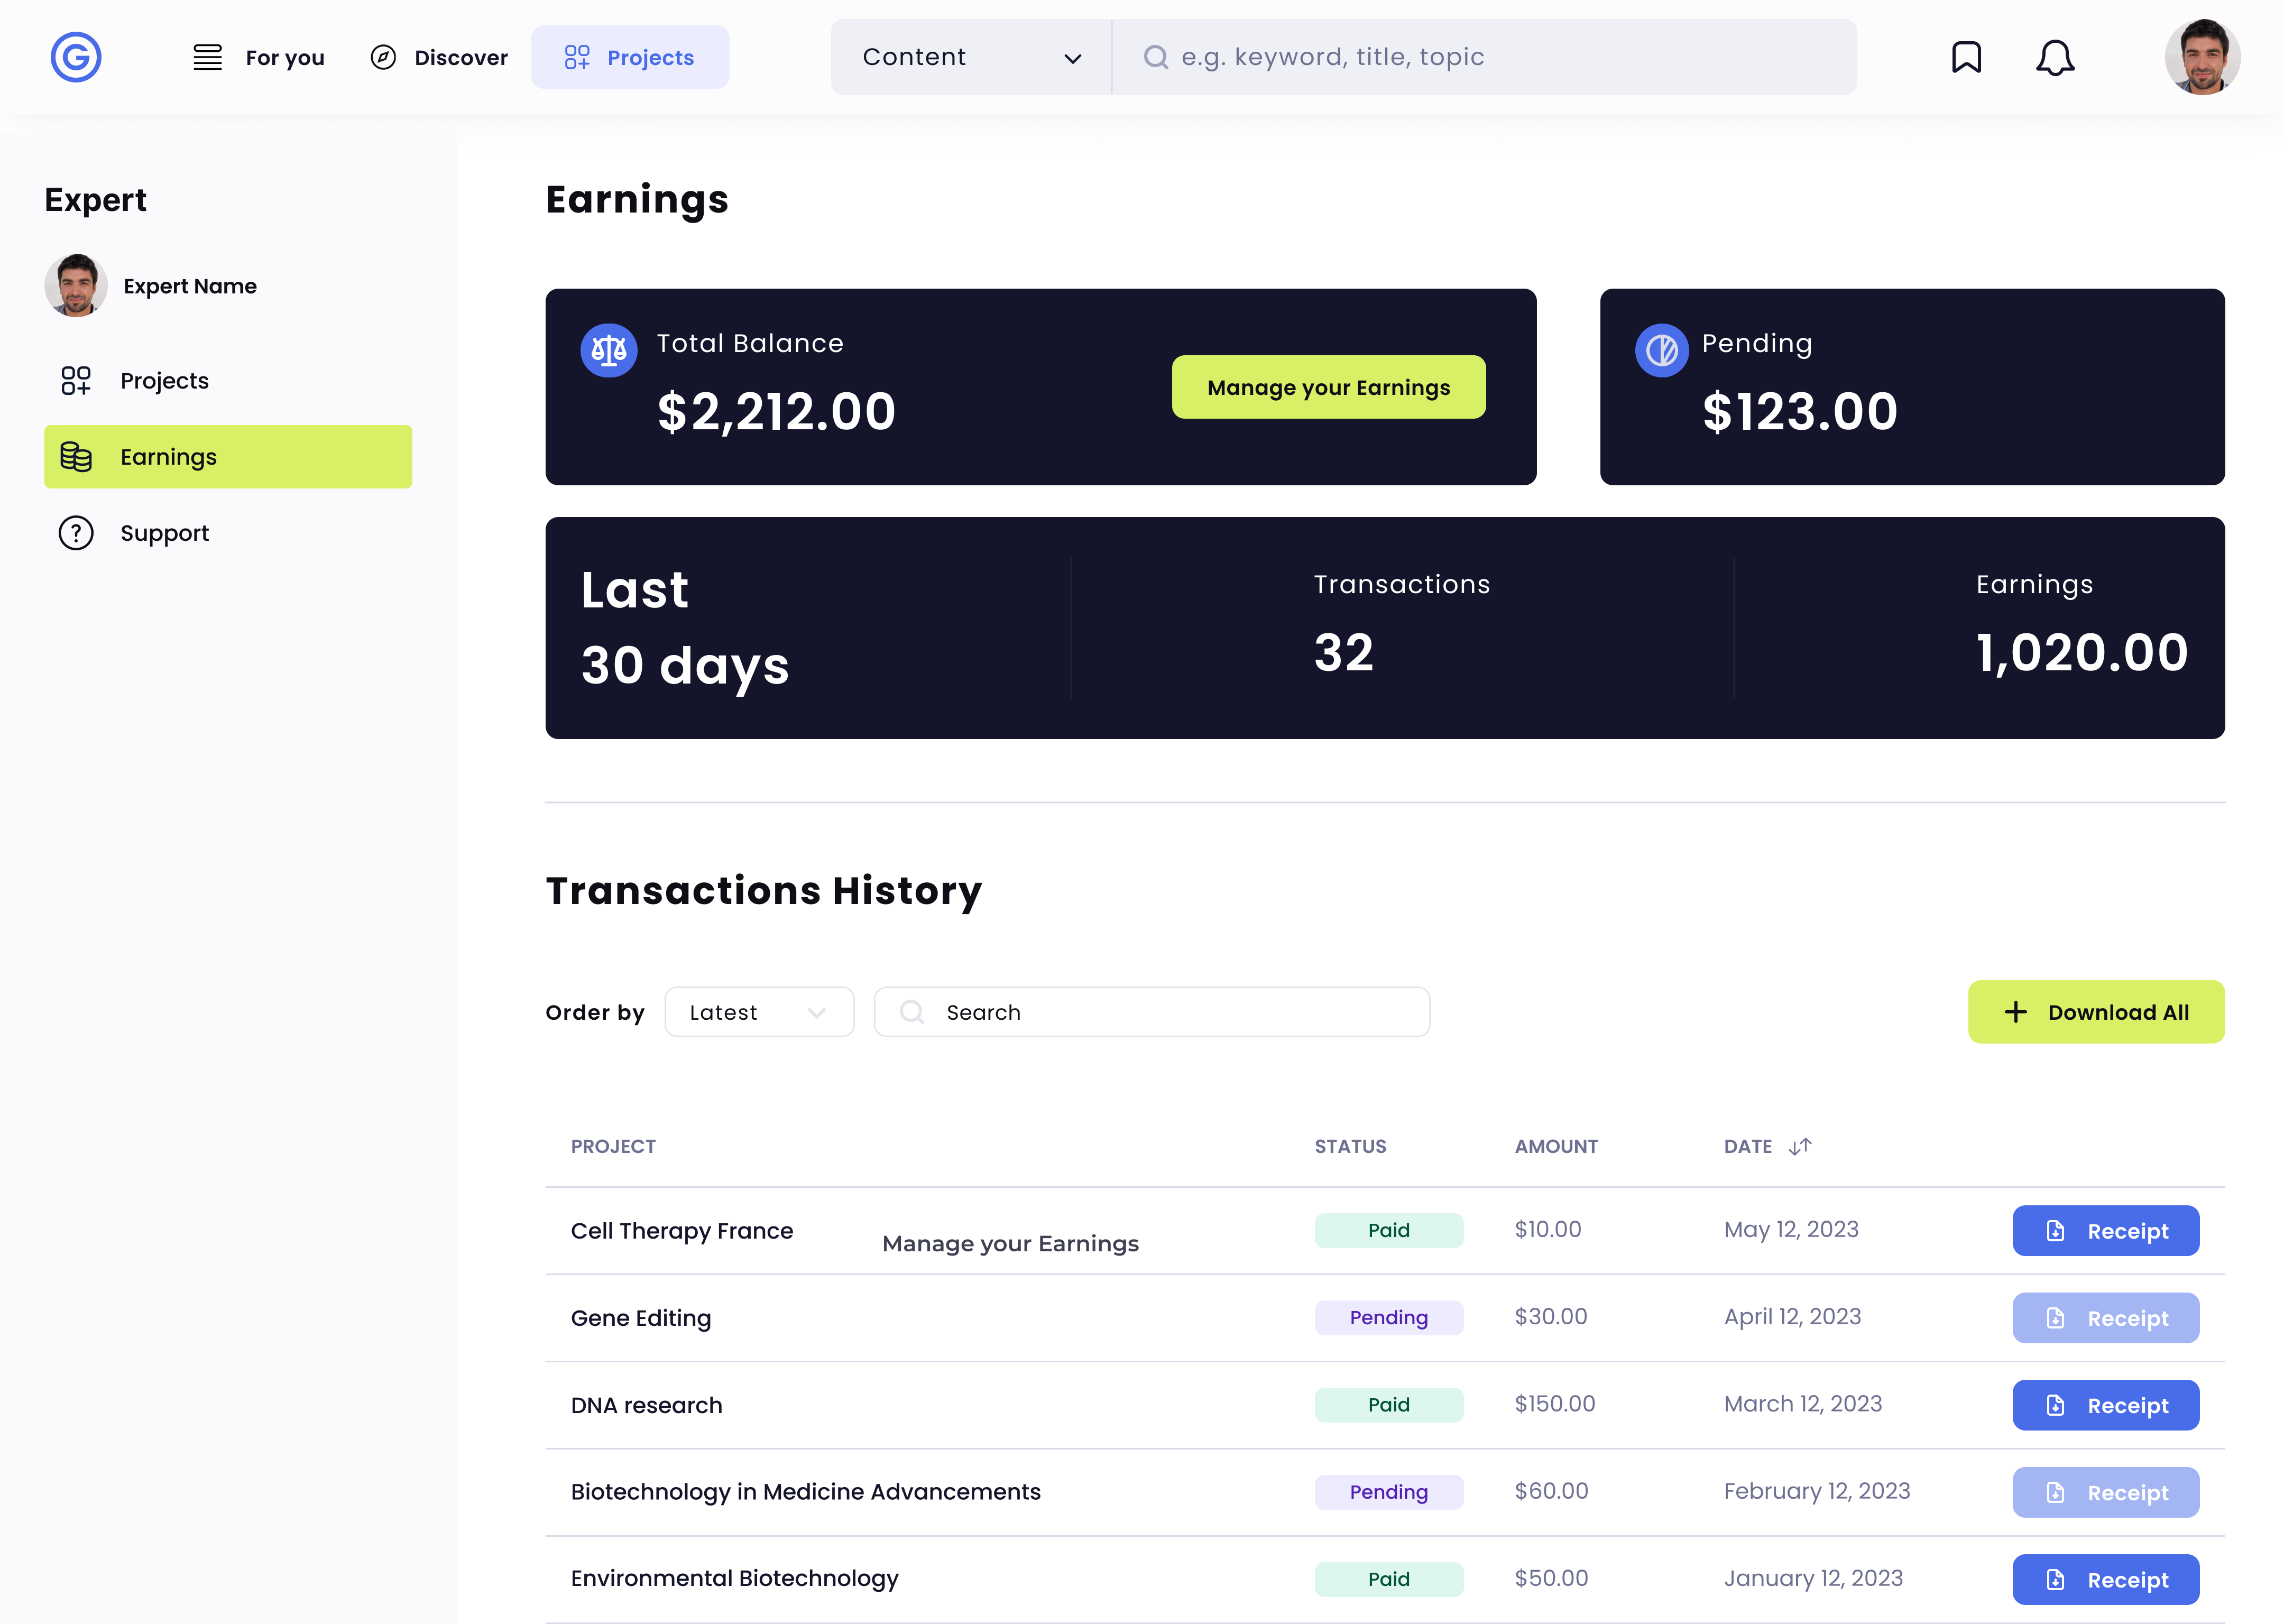Get the DNA research receipt
Image resolution: width=2284 pixels, height=1624 pixels.
2105,1405
